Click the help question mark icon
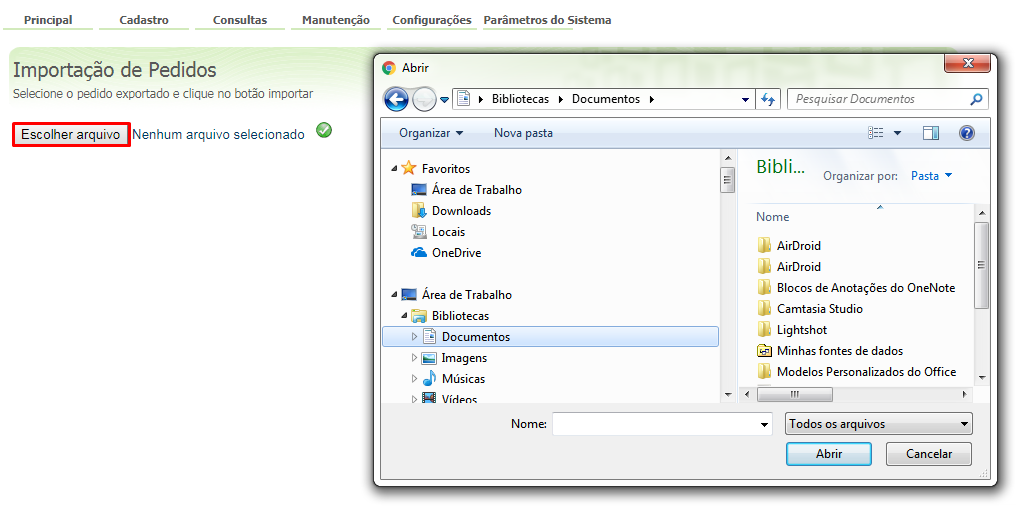 [x=966, y=133]
